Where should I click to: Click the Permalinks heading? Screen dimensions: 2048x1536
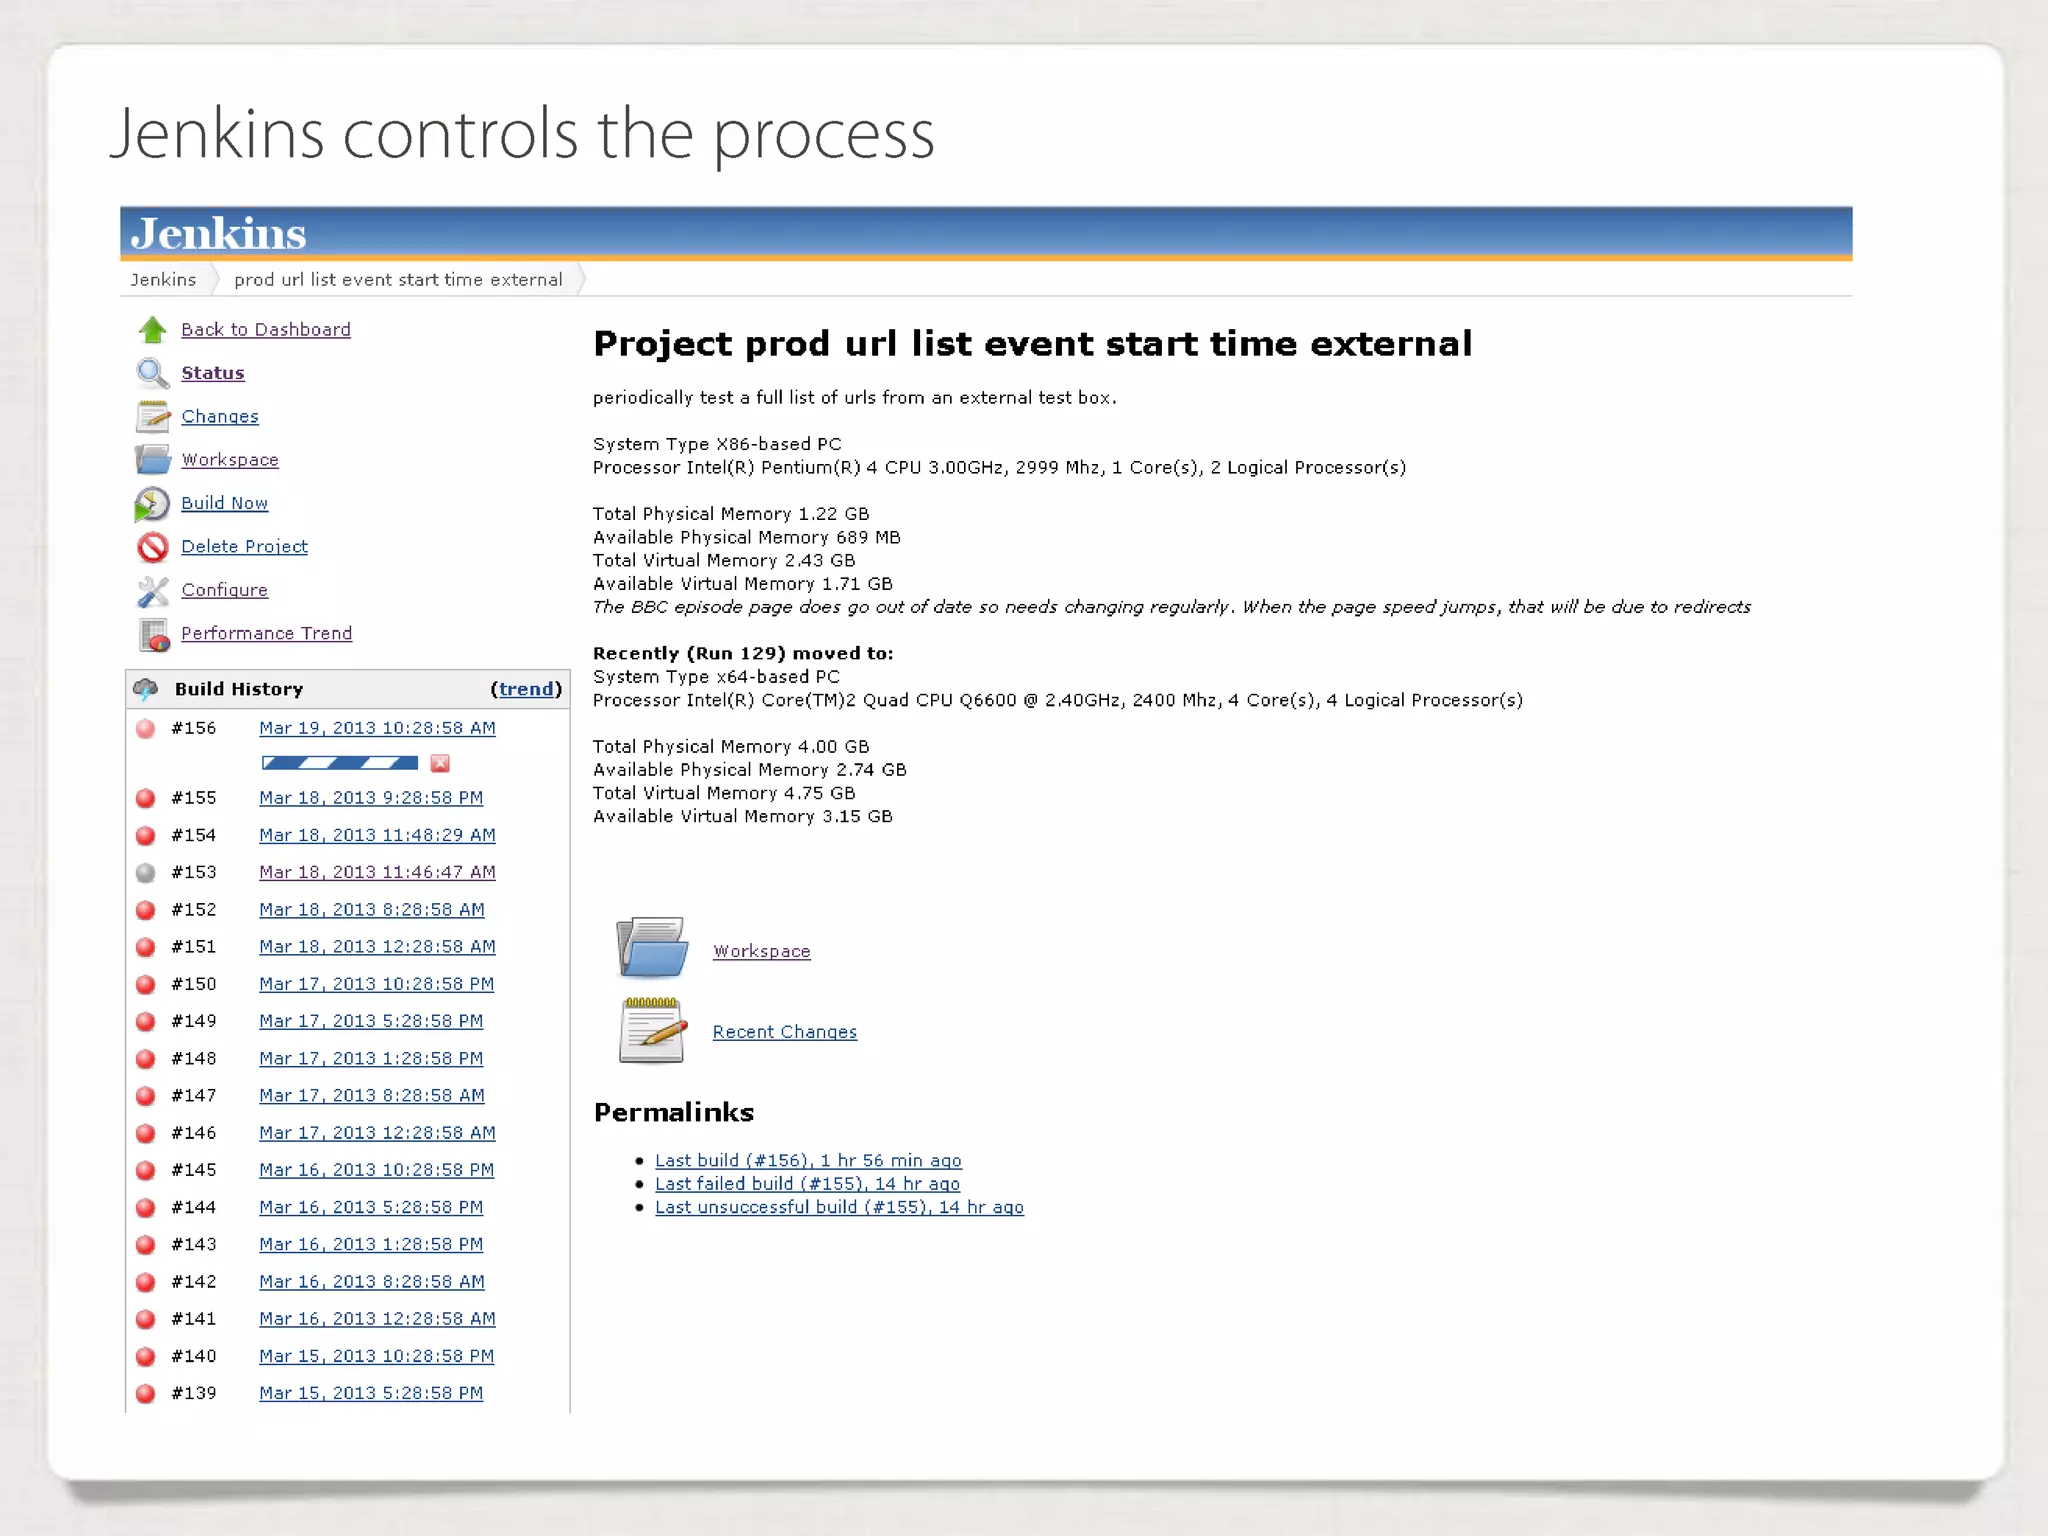[674, 1112]
